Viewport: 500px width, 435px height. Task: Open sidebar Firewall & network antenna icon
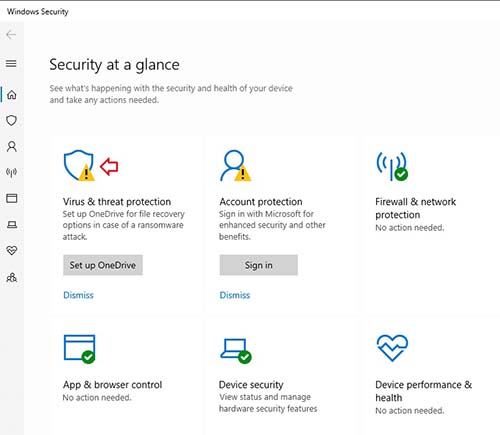tap(12, 172)
